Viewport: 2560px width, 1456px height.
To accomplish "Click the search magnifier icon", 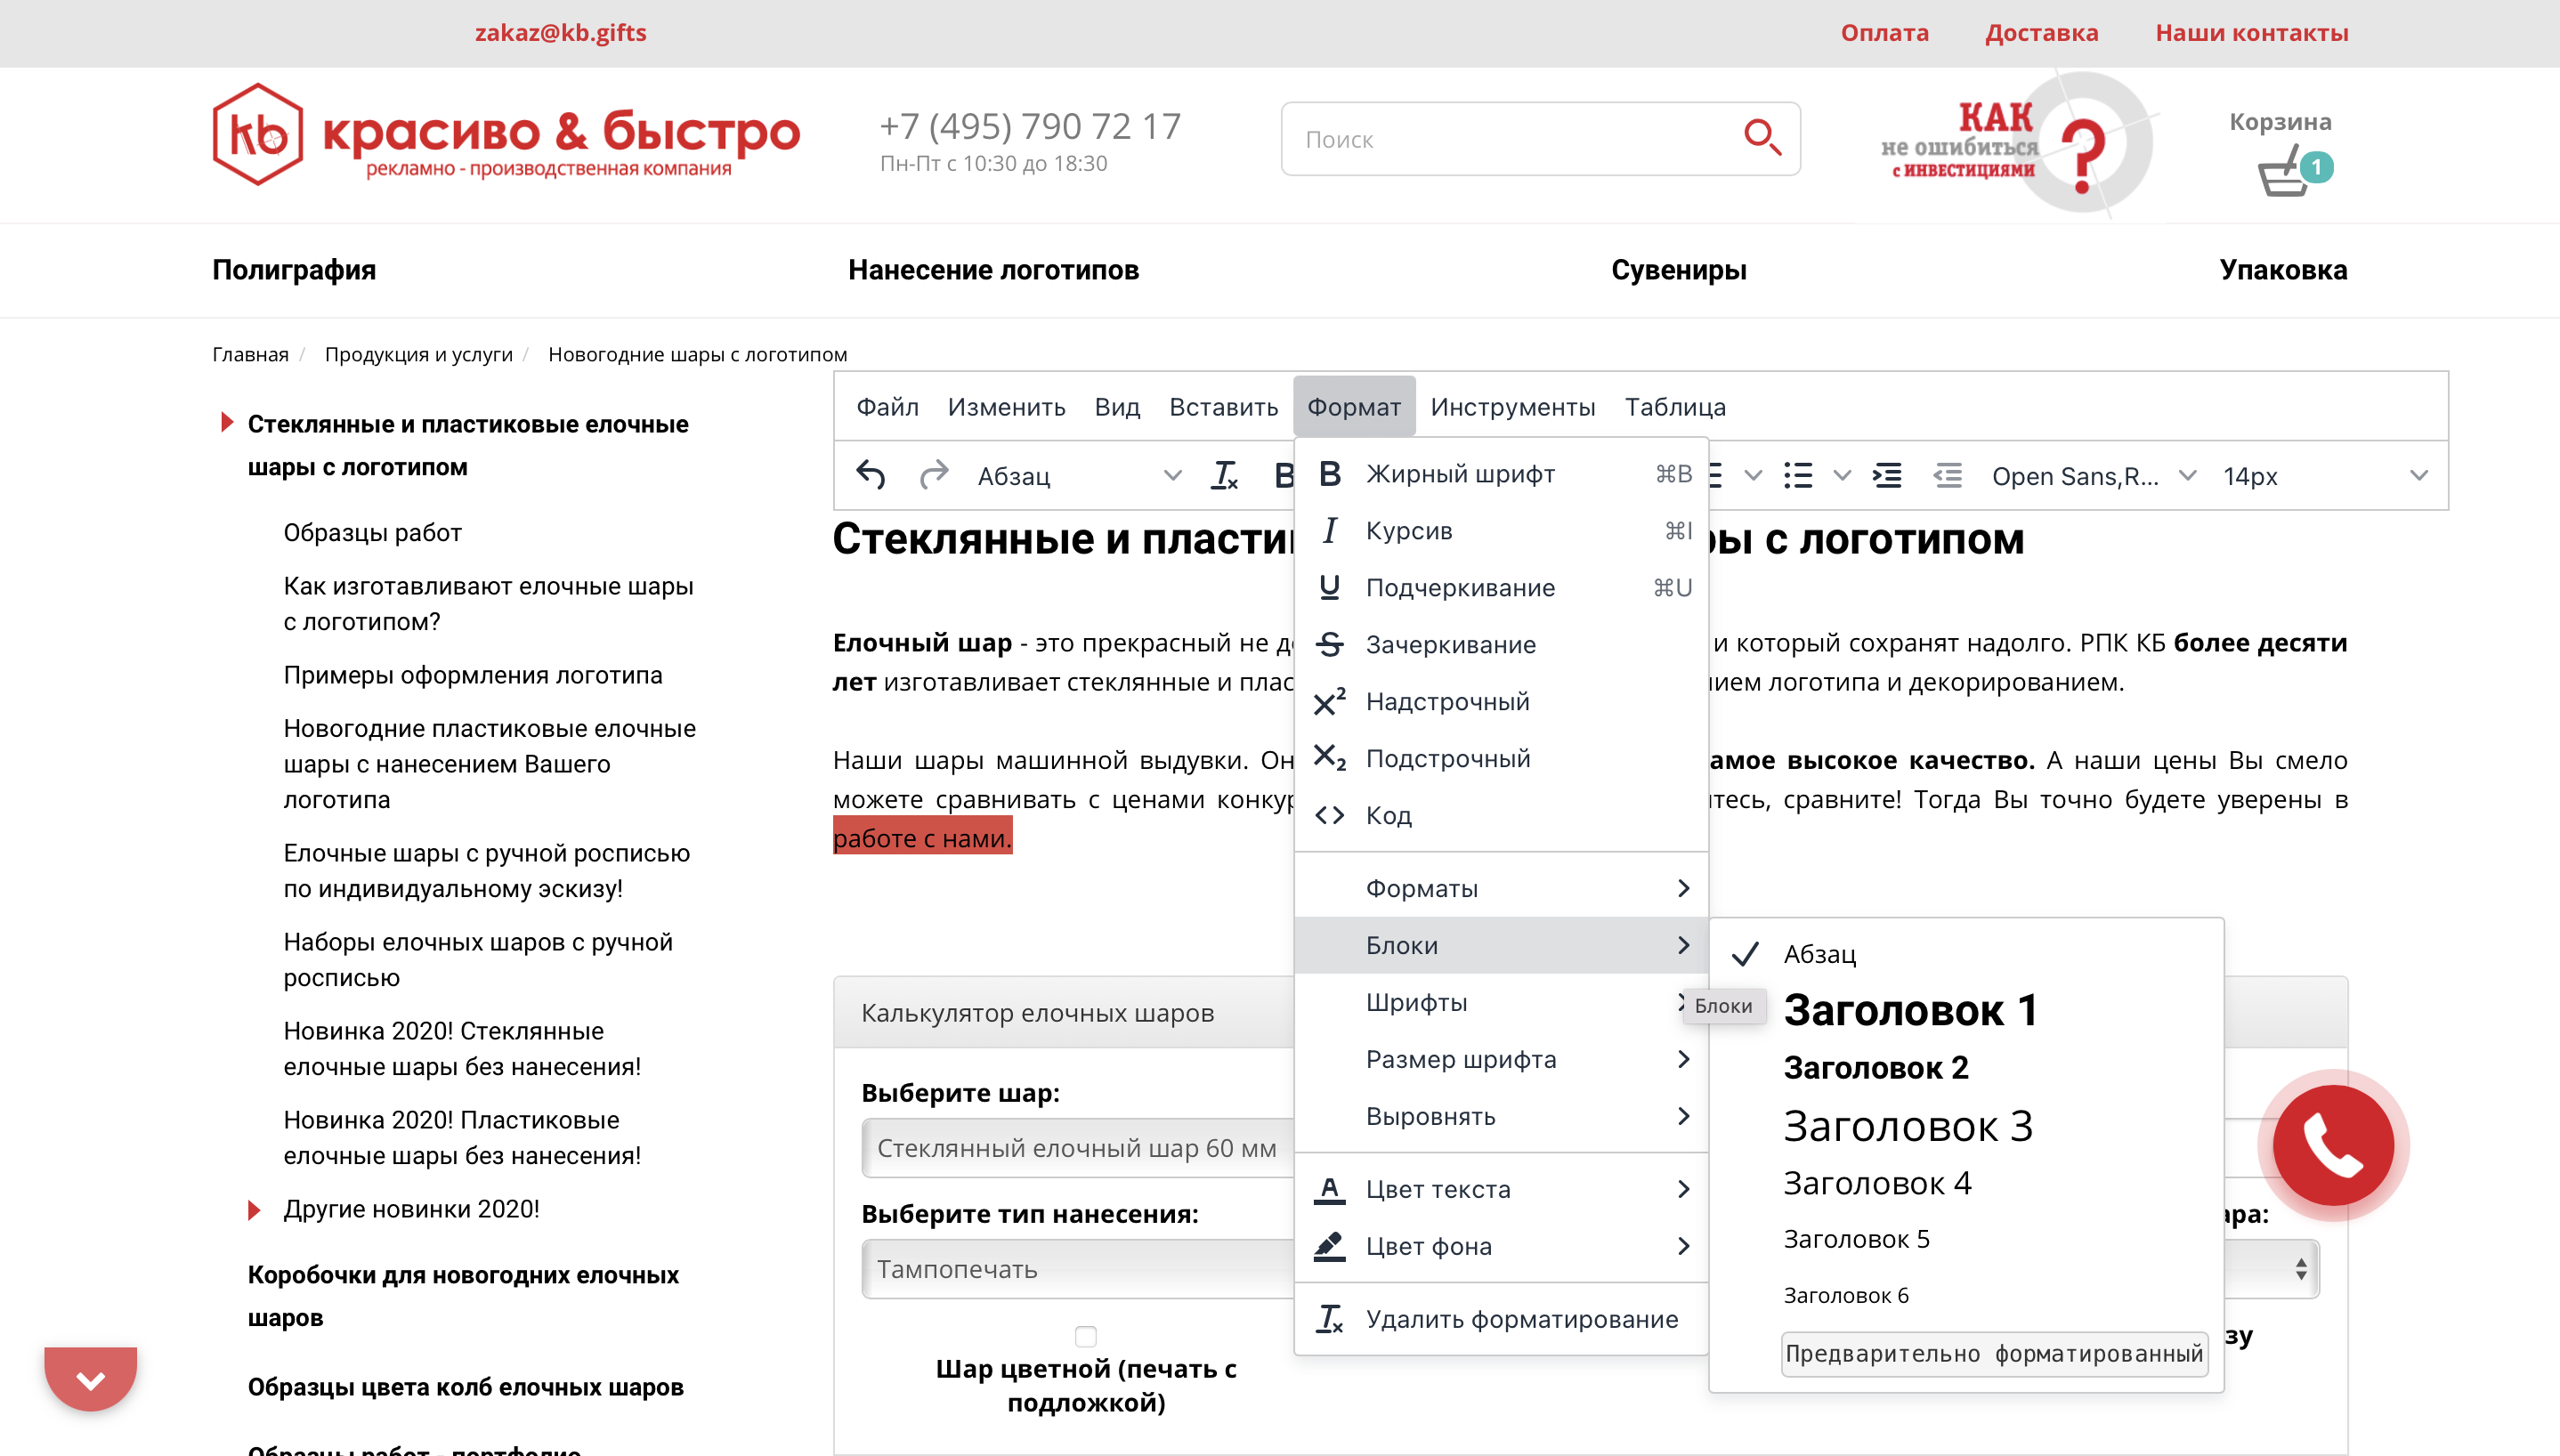I will click(1762, 138).
